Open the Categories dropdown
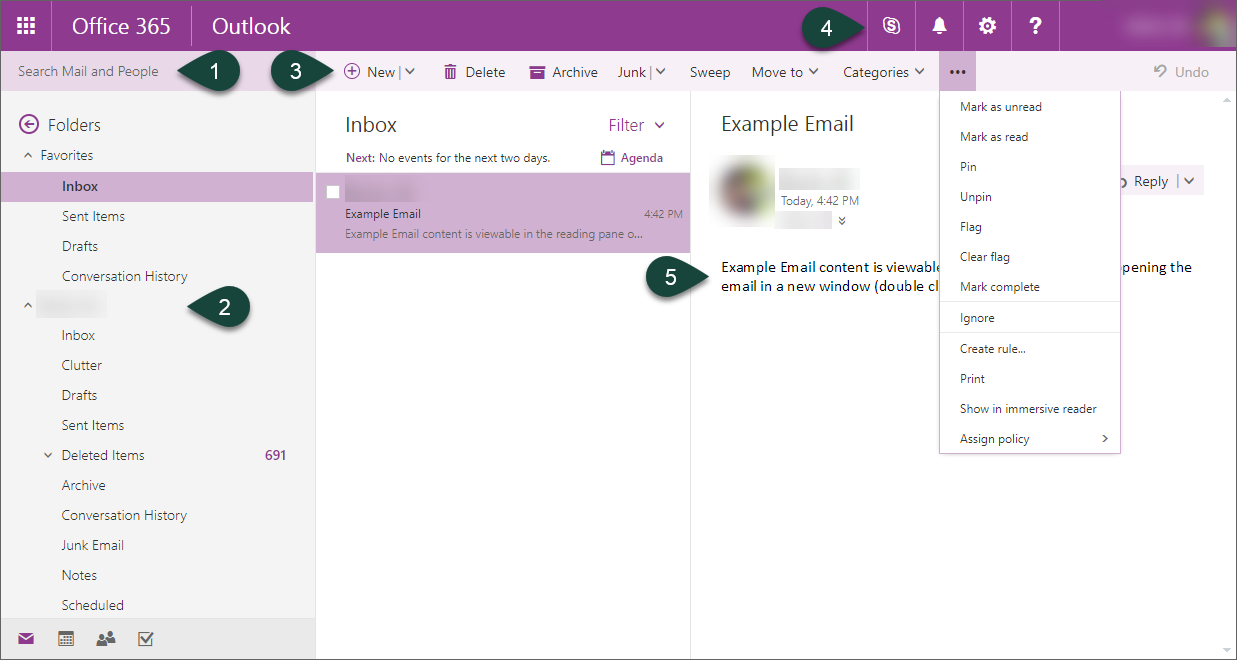 click(883, 72)
